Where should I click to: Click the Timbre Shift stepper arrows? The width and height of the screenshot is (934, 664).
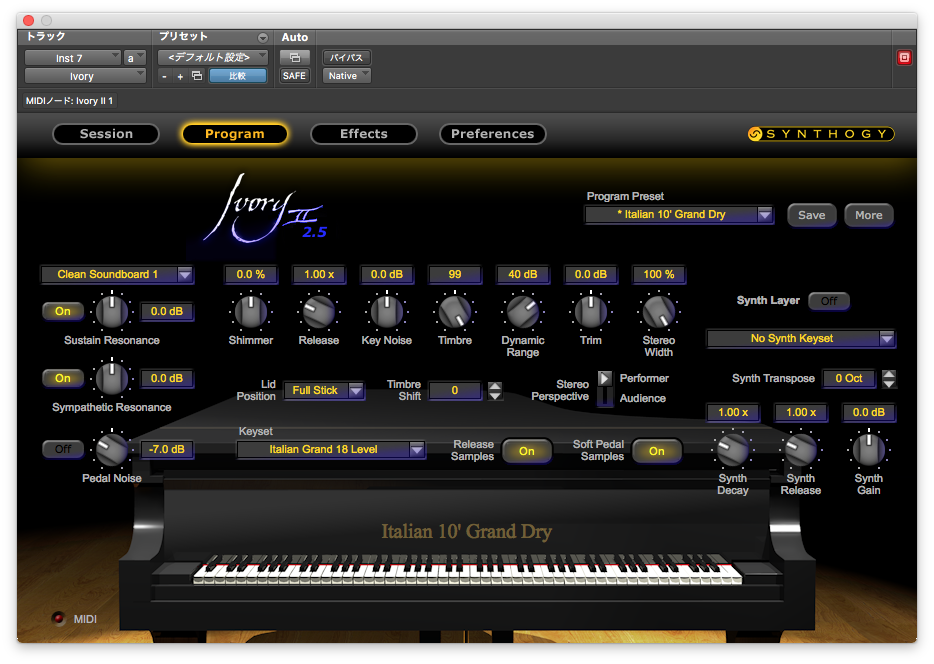tap(494, 391)
